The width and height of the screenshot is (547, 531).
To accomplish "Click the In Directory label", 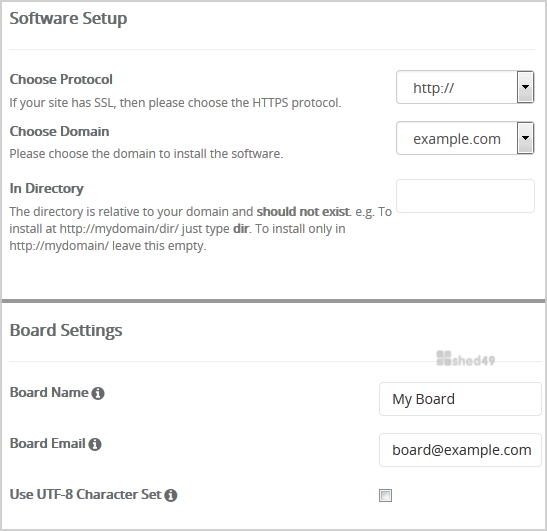I will click(x=46, y=188).
